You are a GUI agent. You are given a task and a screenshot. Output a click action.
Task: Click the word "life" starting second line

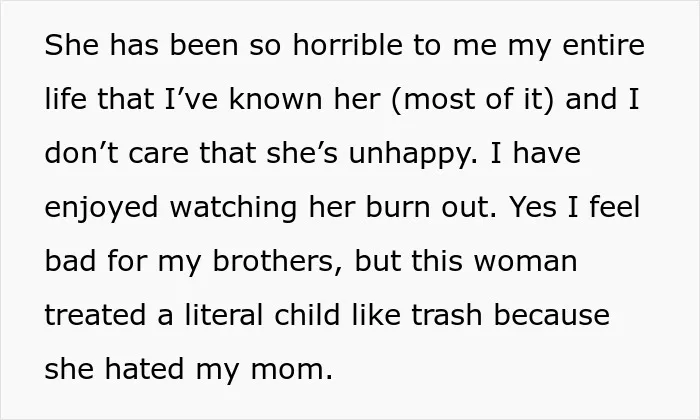[x=65, y=98]
